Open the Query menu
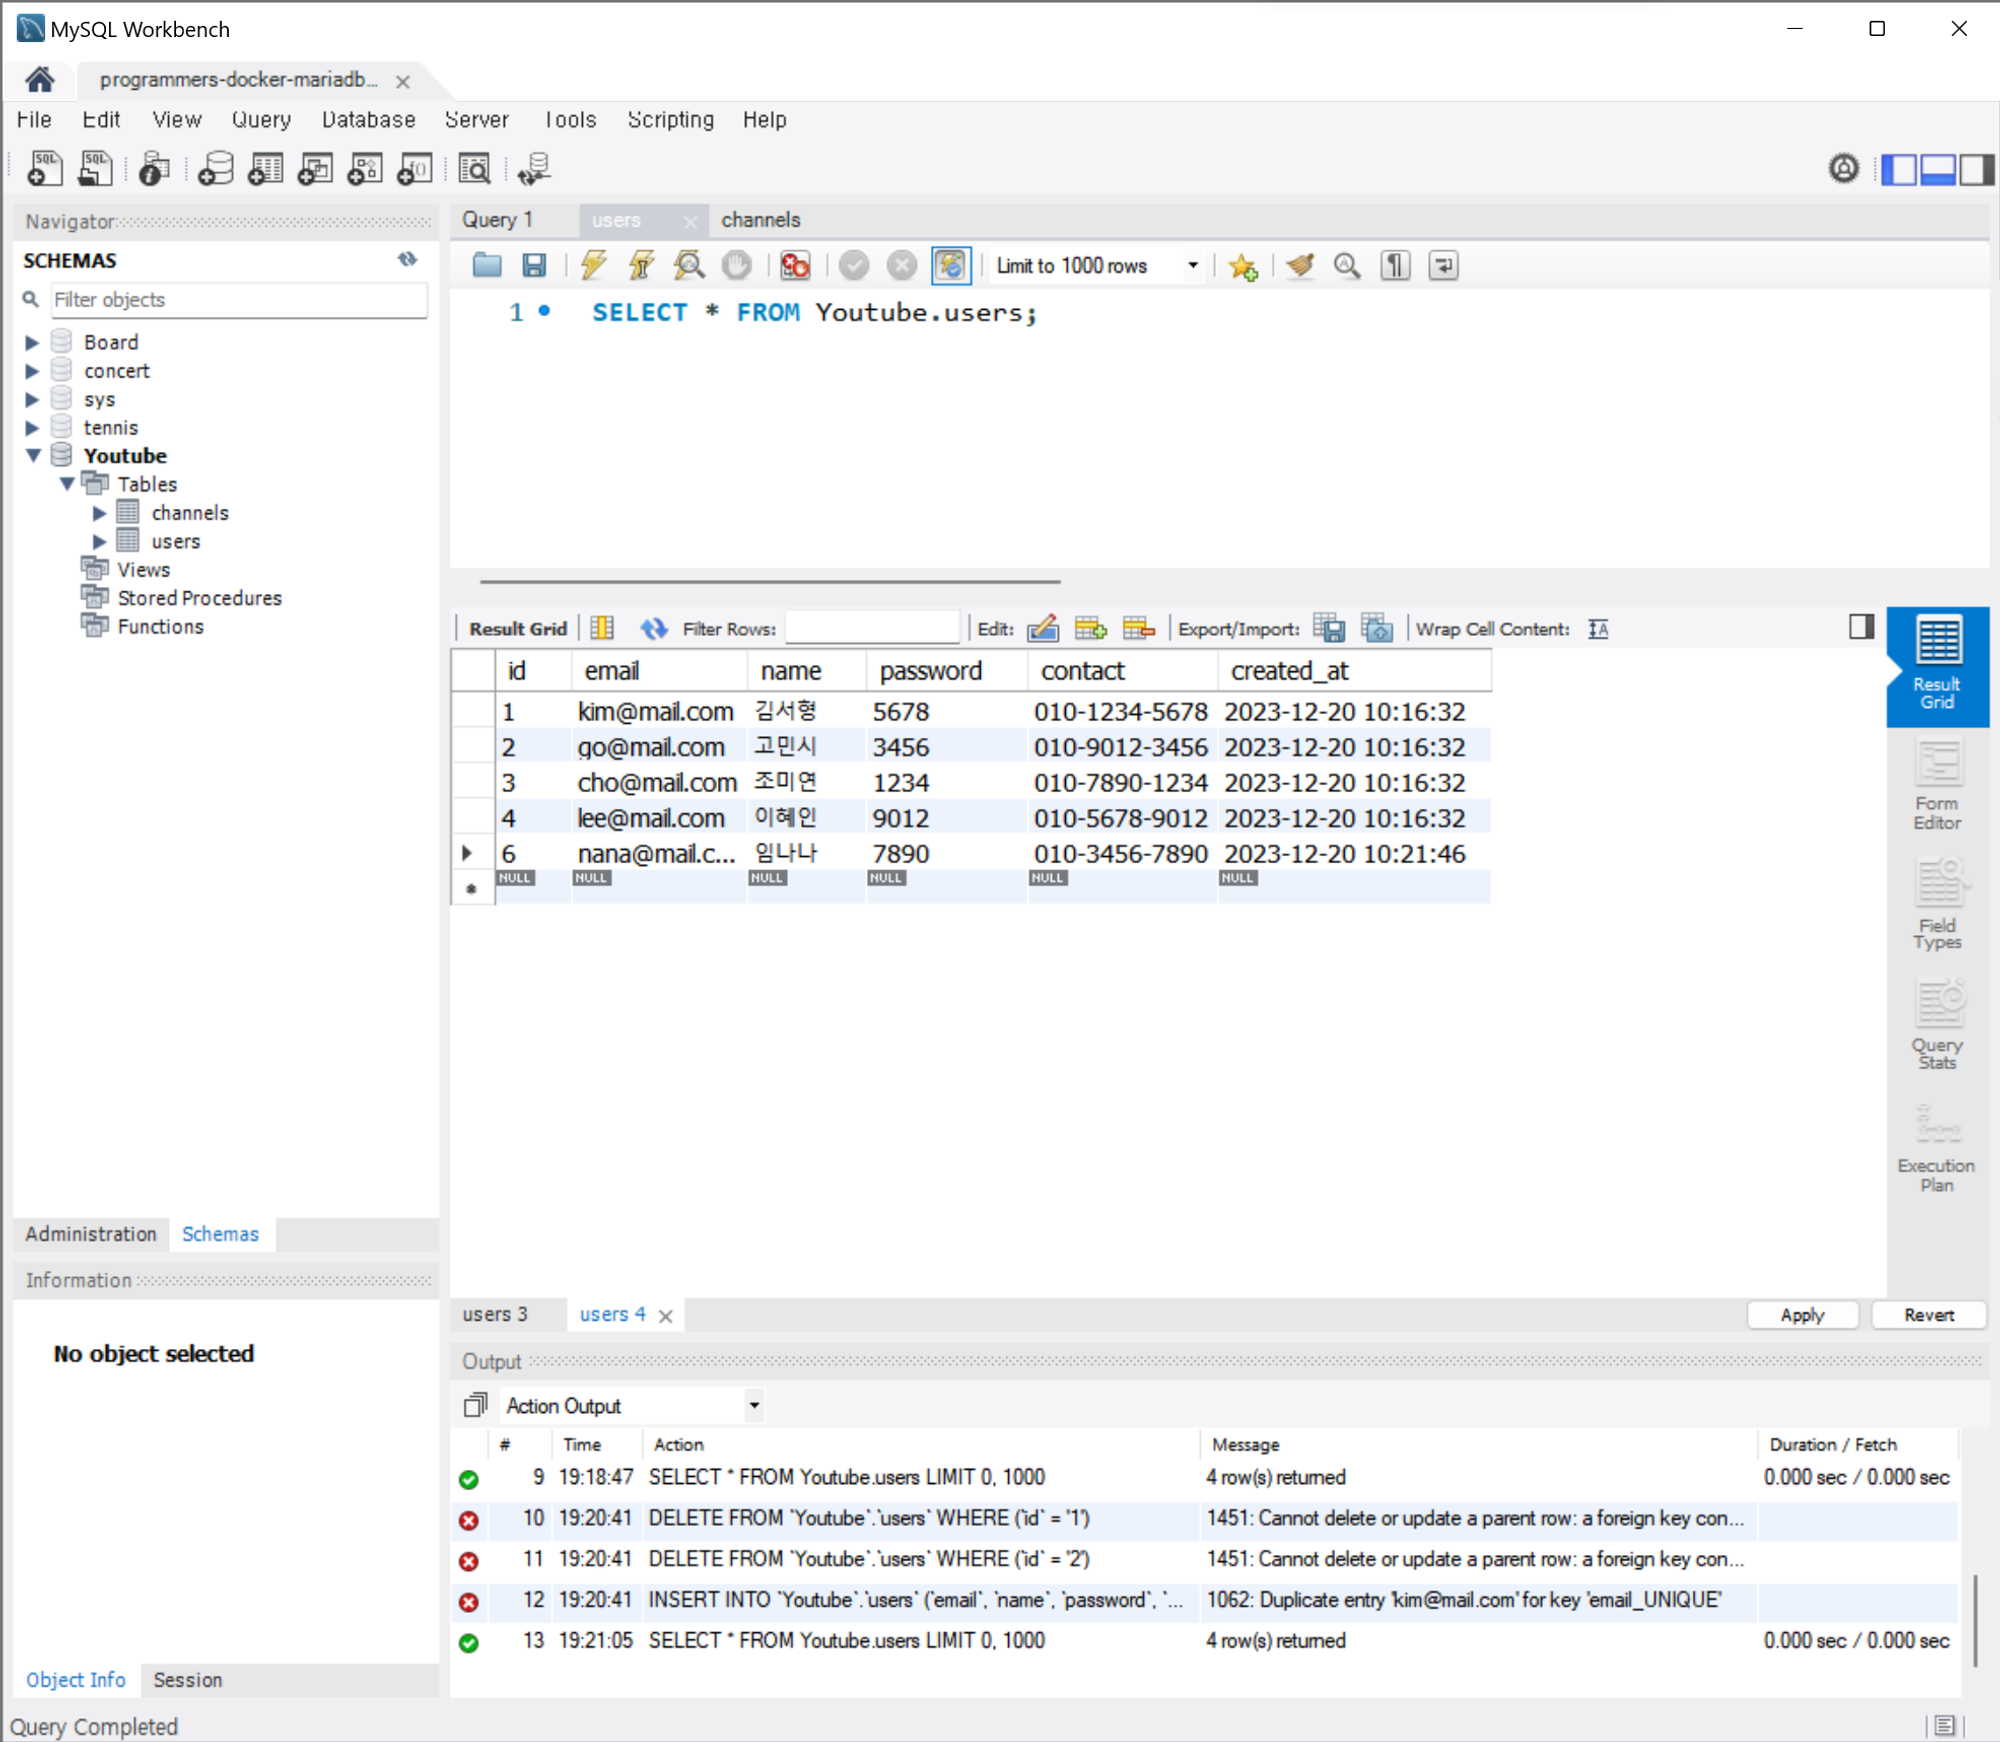Image resolution: width=2000 pixels, height=1742 pixels. tap(261, 119)
